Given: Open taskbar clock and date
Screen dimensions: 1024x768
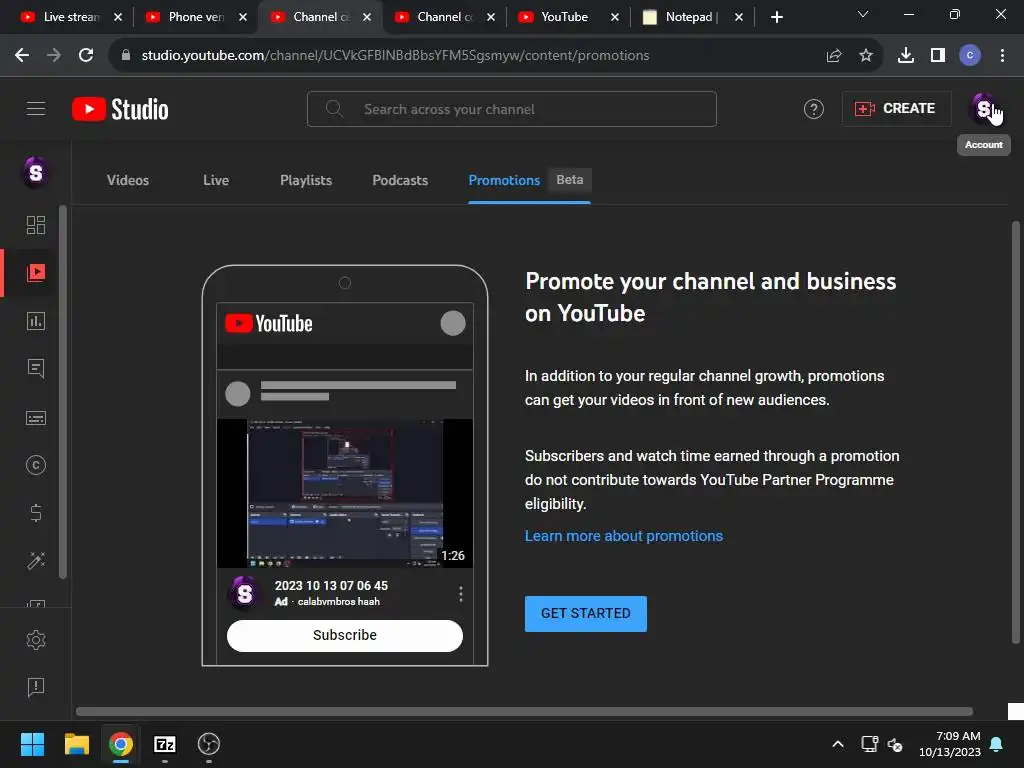Looking at the screenshot, I should point(950,744).
